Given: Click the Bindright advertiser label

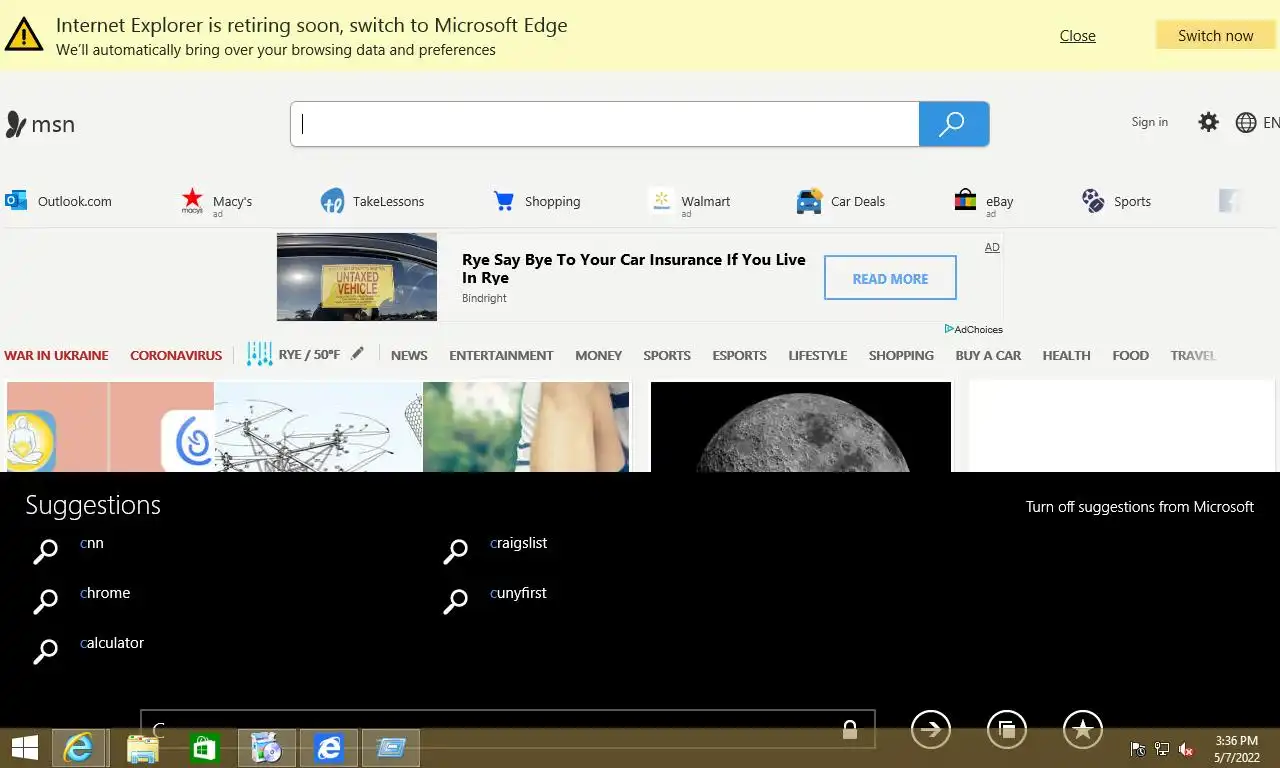Looking at the screenshot, I should tap(484, 298).
